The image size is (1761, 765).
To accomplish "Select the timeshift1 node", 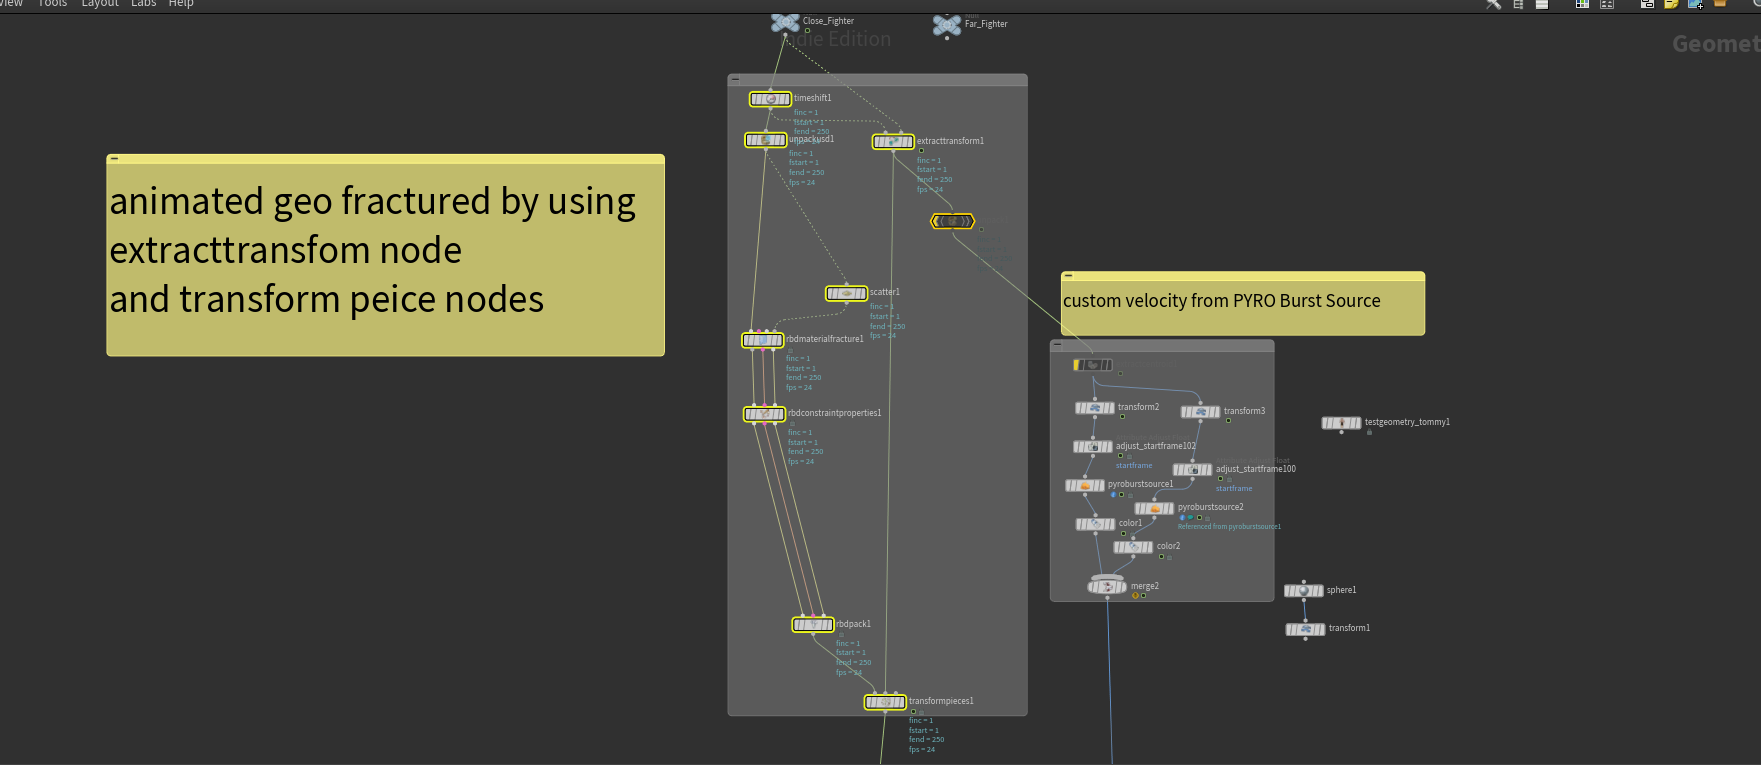I will [771, 99].
